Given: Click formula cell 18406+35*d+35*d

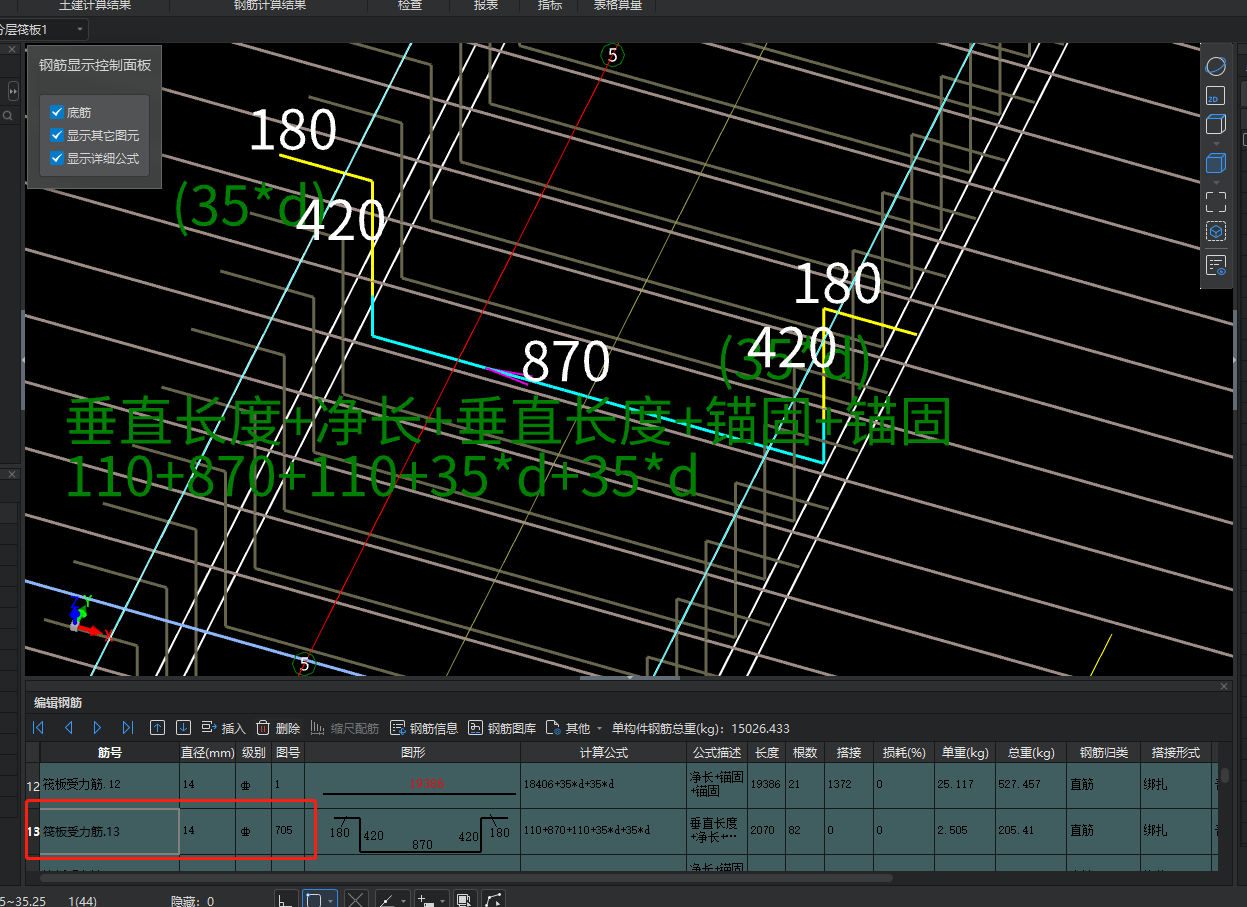Looking at the screenshot, I should pos(604,785).
